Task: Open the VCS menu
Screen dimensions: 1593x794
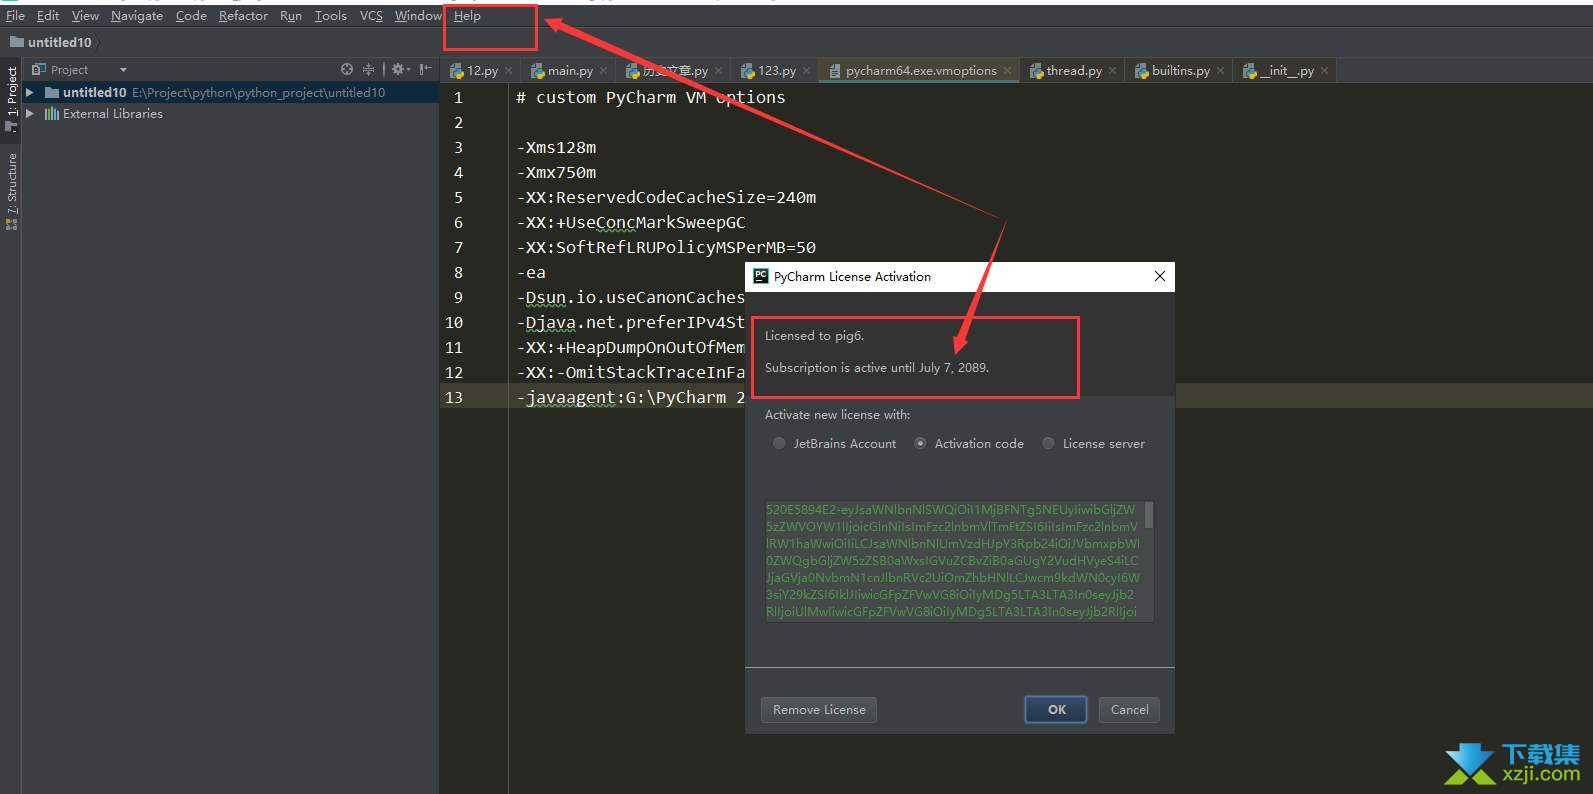Action: (371, 16)
